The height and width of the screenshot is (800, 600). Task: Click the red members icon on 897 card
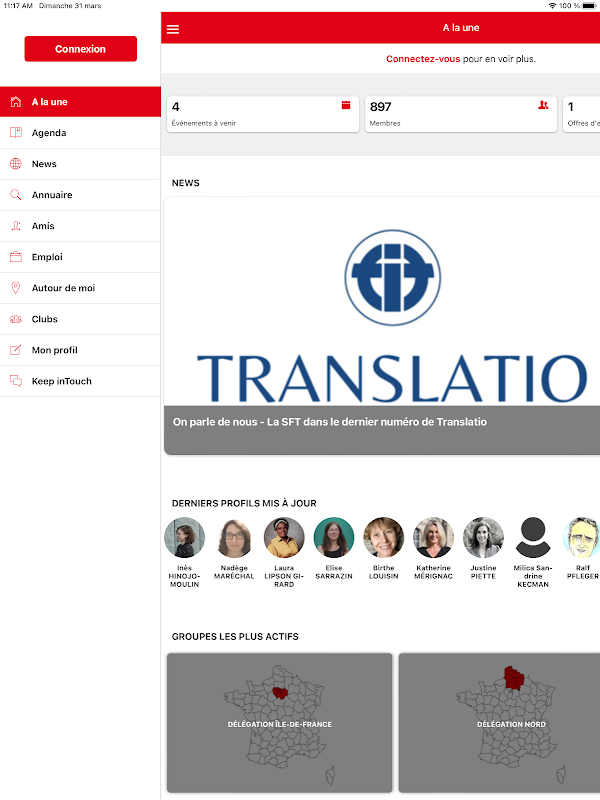click(543, 105)
